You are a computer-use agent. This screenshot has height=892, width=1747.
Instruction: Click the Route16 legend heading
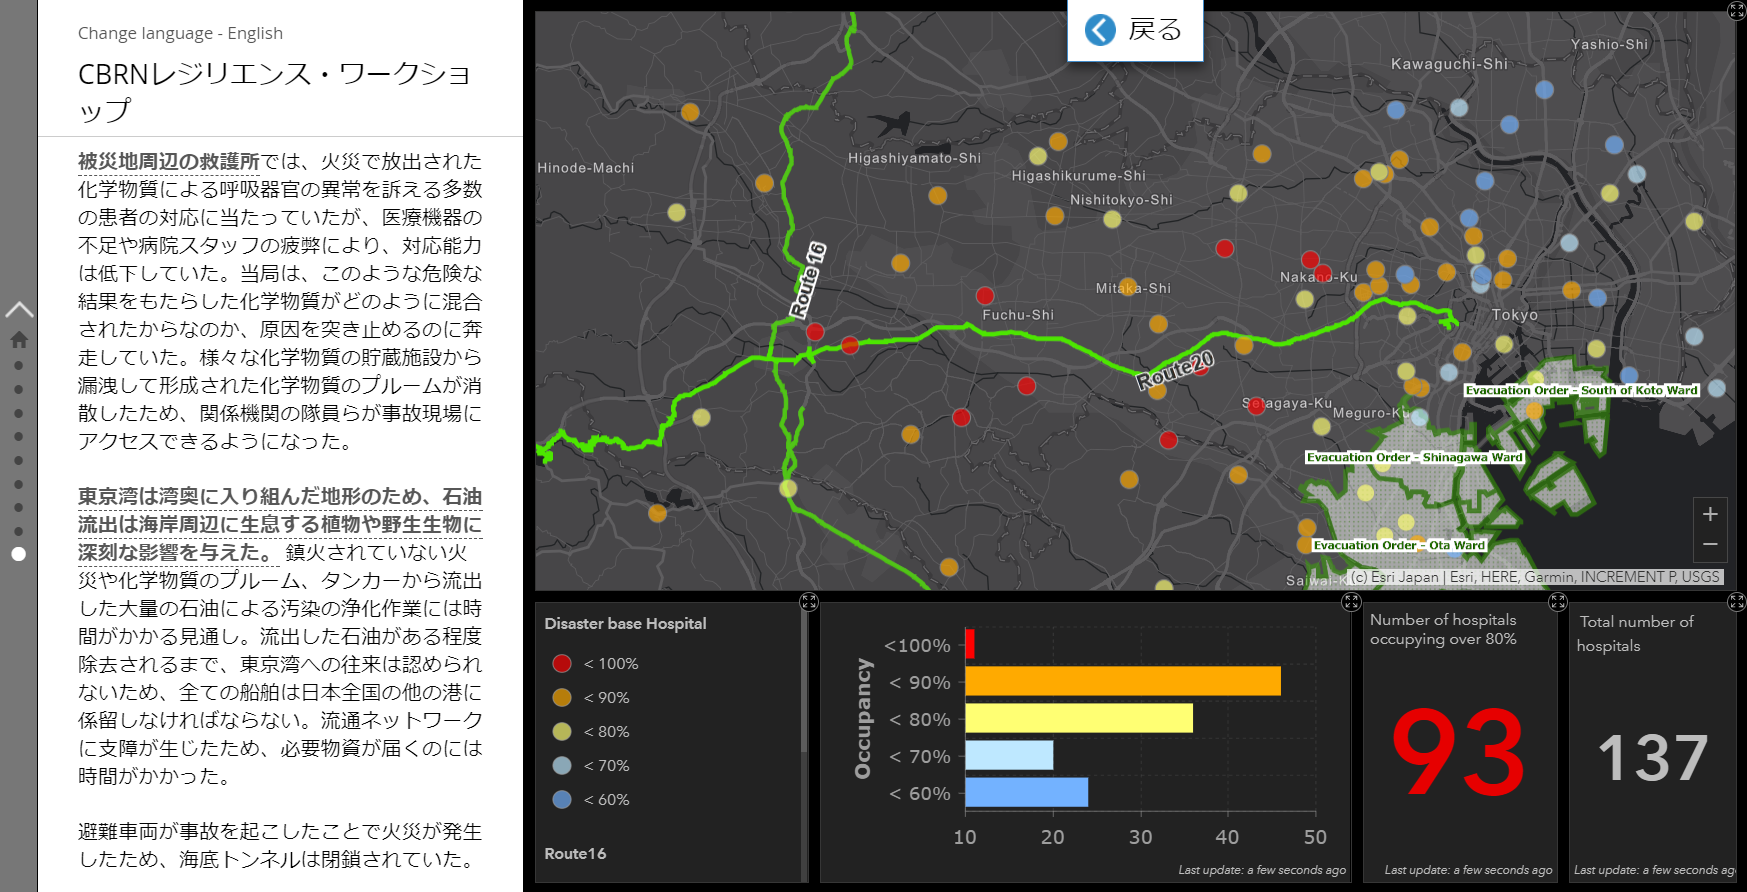(x=575, y=853)
